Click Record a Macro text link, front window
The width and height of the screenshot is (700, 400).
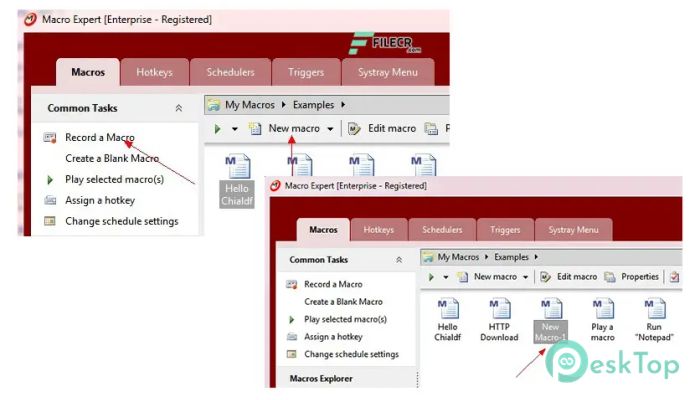point(333,284)
